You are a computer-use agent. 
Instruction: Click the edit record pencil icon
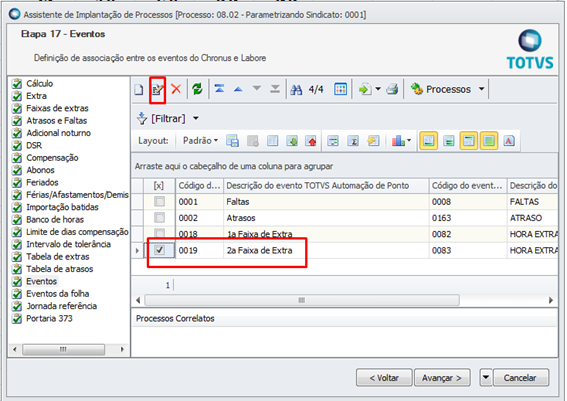(x=157, y=89)
